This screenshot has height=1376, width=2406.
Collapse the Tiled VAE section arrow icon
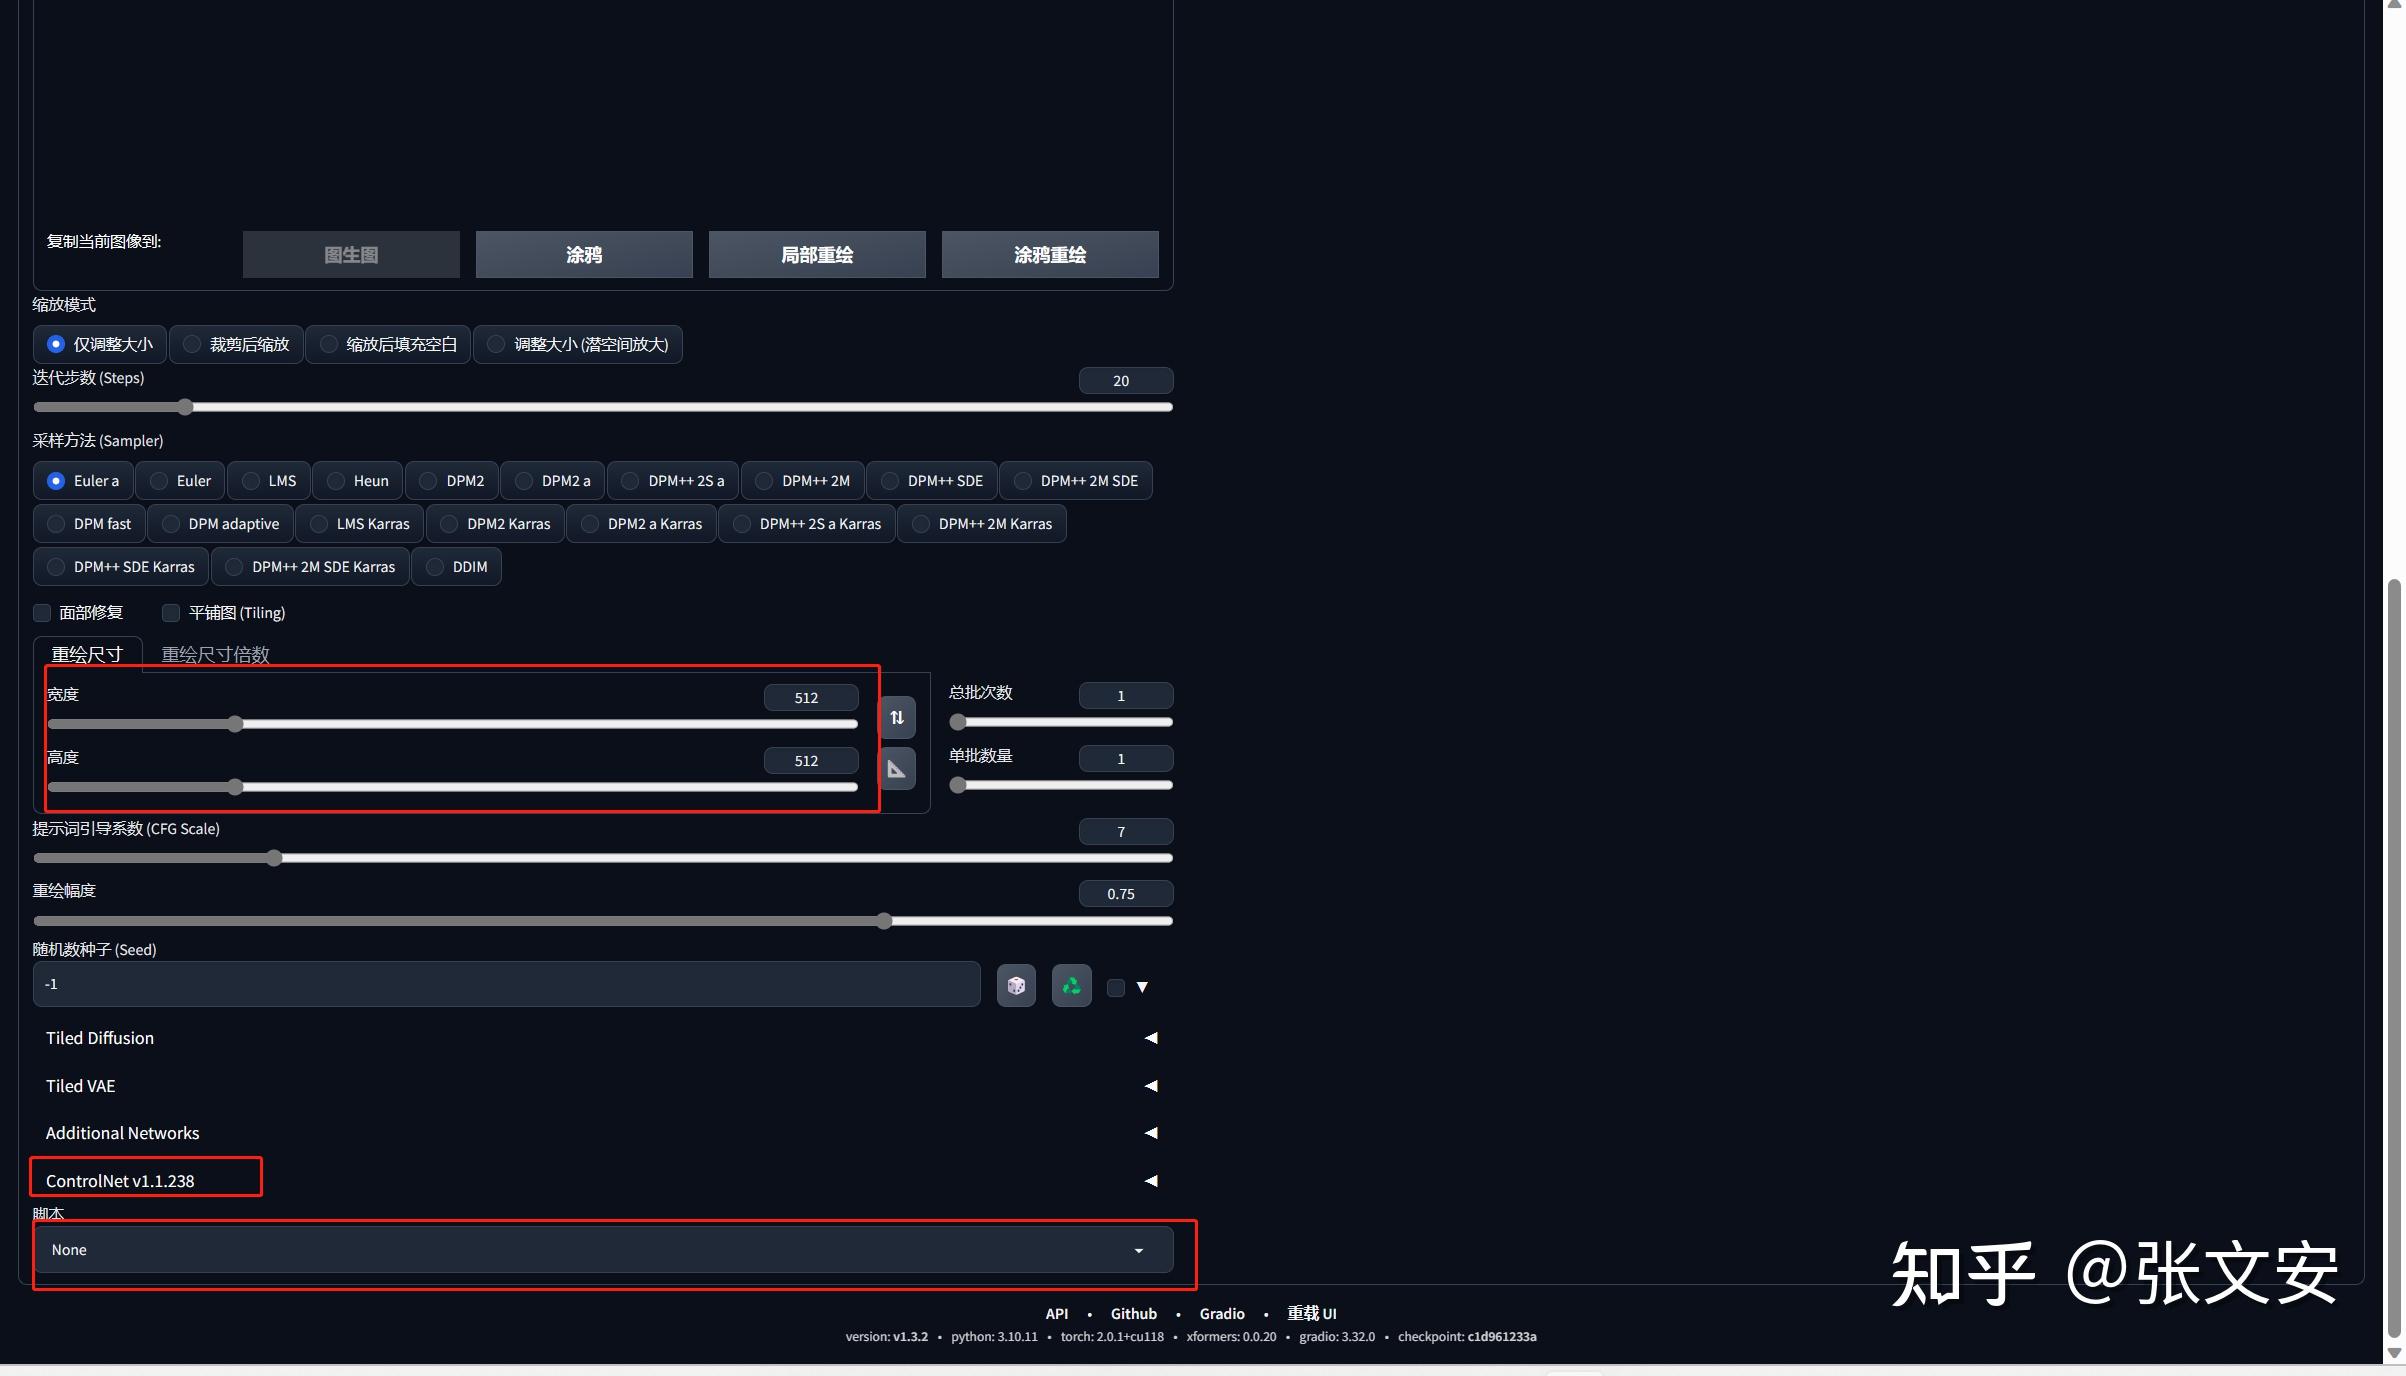tap(1150, 1086)
